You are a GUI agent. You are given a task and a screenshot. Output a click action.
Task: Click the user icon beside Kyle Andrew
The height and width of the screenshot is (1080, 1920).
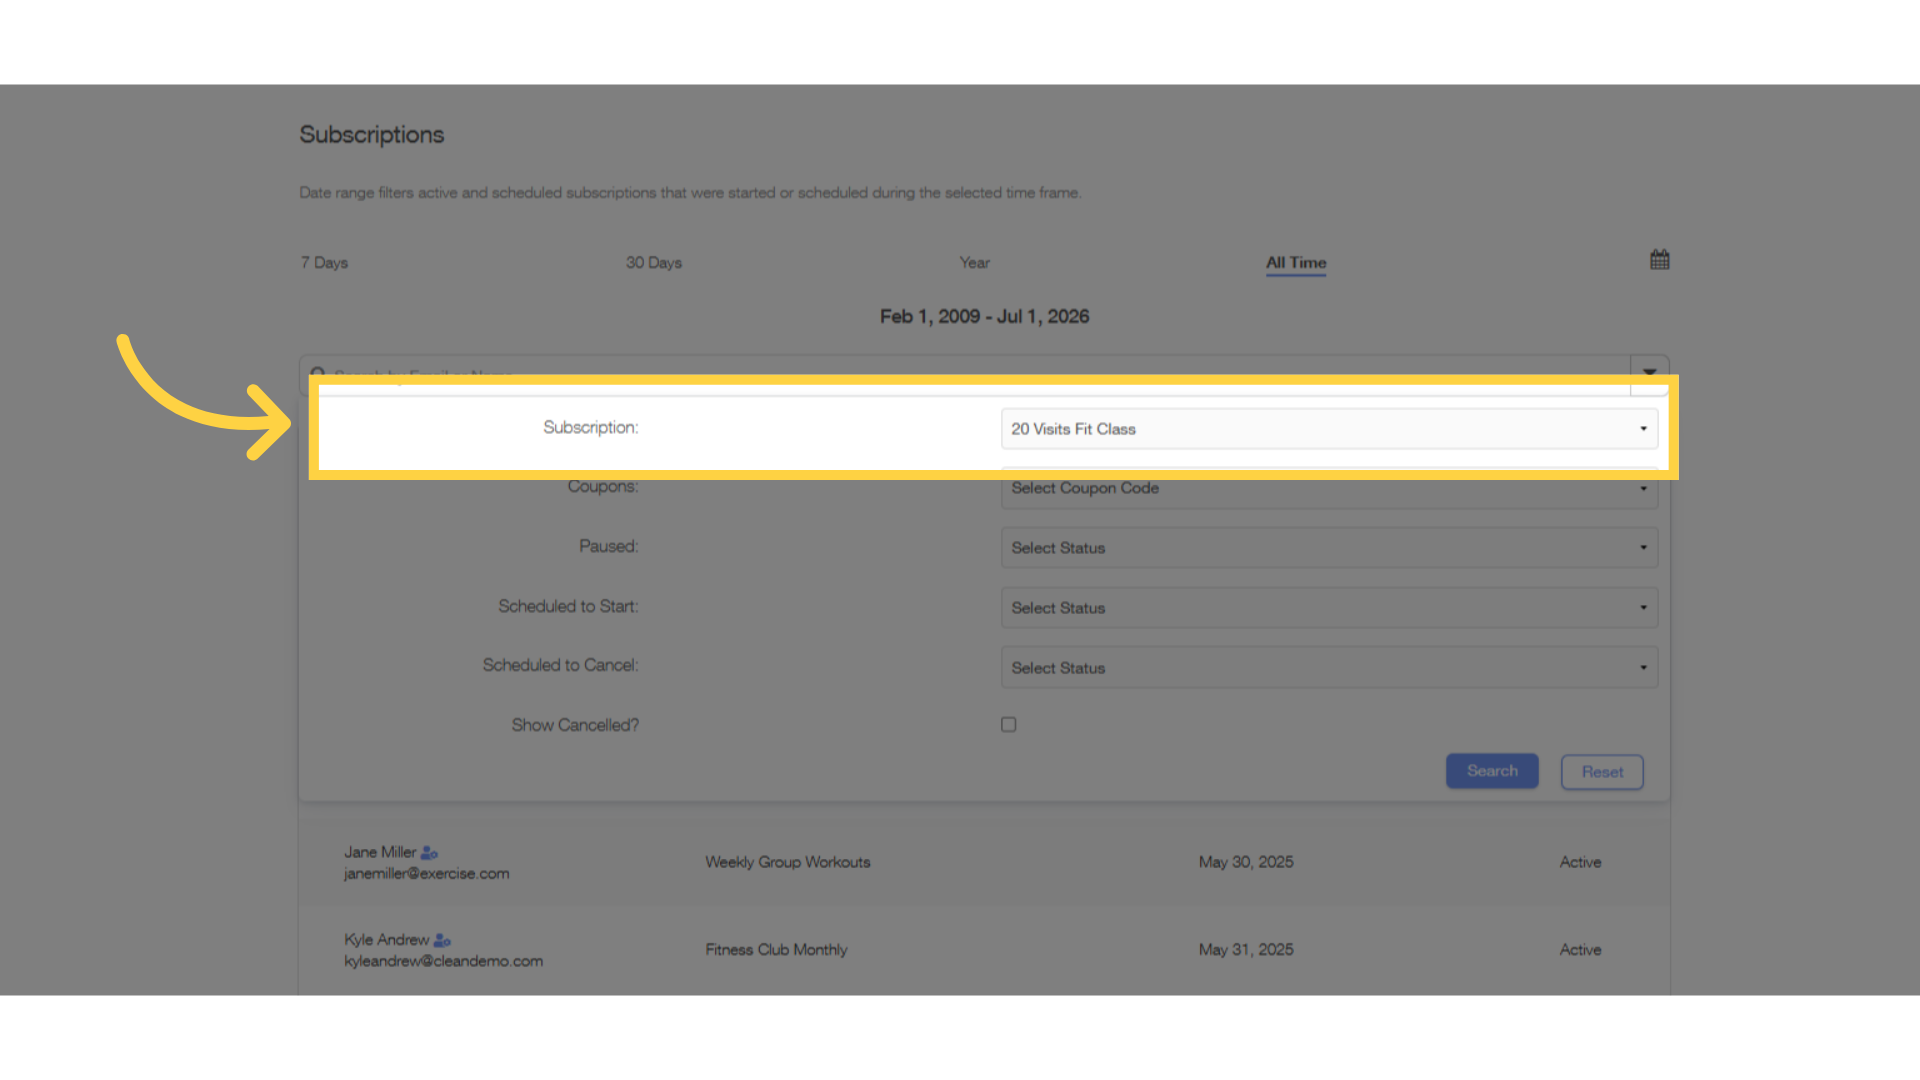pyautogui.click(x=442, y=940)
